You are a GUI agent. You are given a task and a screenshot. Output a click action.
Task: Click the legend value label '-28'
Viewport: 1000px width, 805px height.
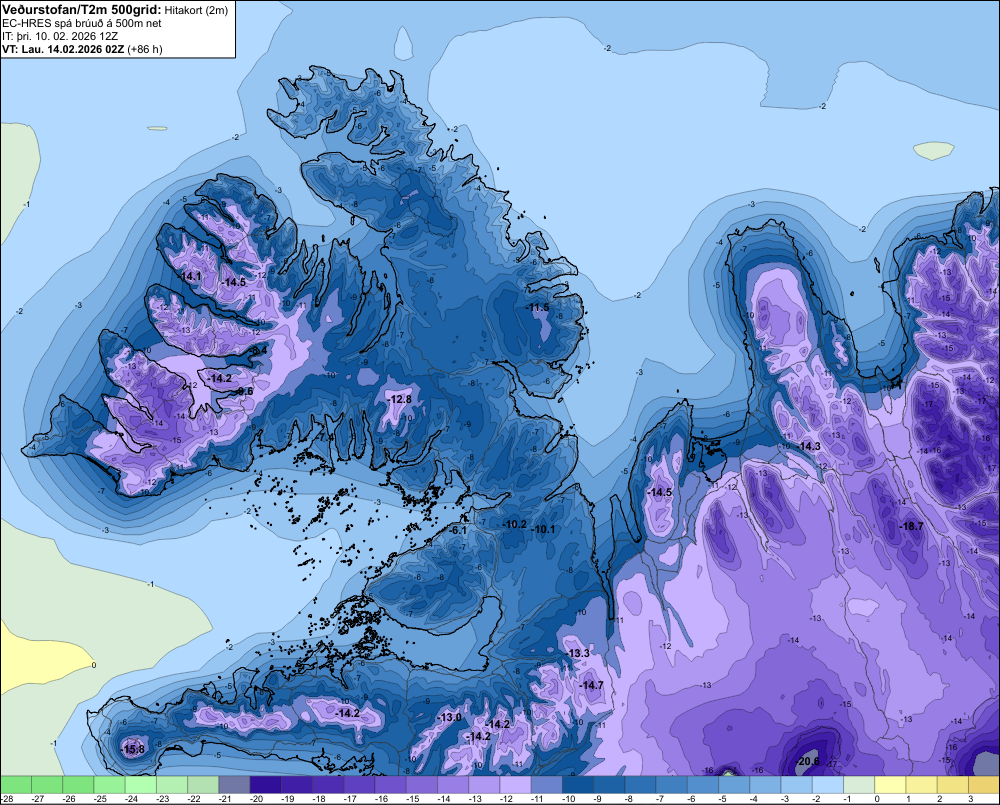(6, 799)
